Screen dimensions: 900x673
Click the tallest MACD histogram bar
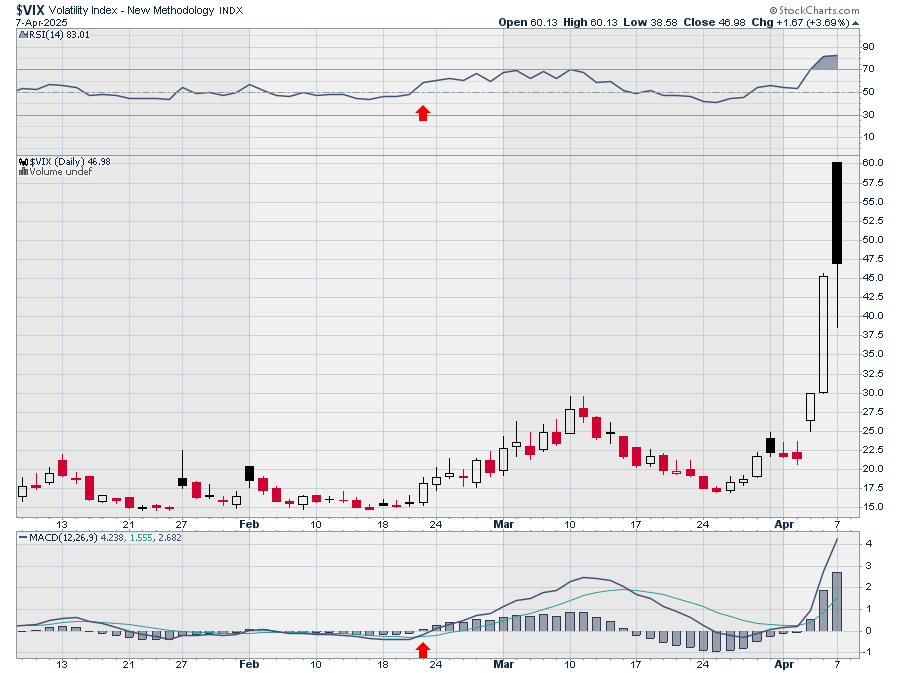click(837, 601)
